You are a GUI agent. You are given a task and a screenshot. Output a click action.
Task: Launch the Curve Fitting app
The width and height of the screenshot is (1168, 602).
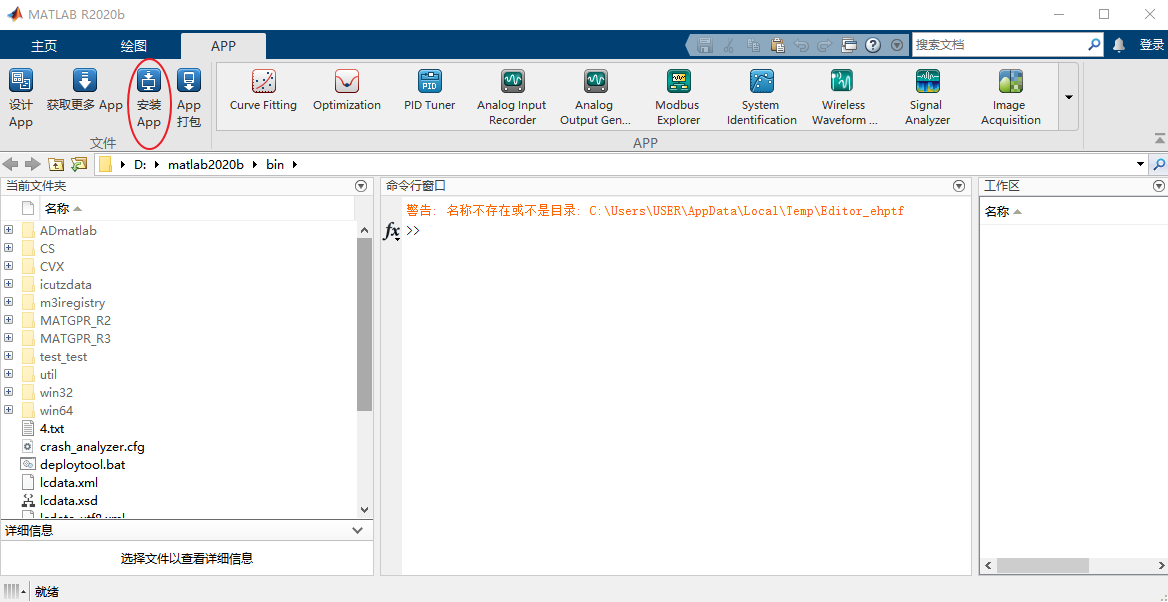tap(263, 90)
